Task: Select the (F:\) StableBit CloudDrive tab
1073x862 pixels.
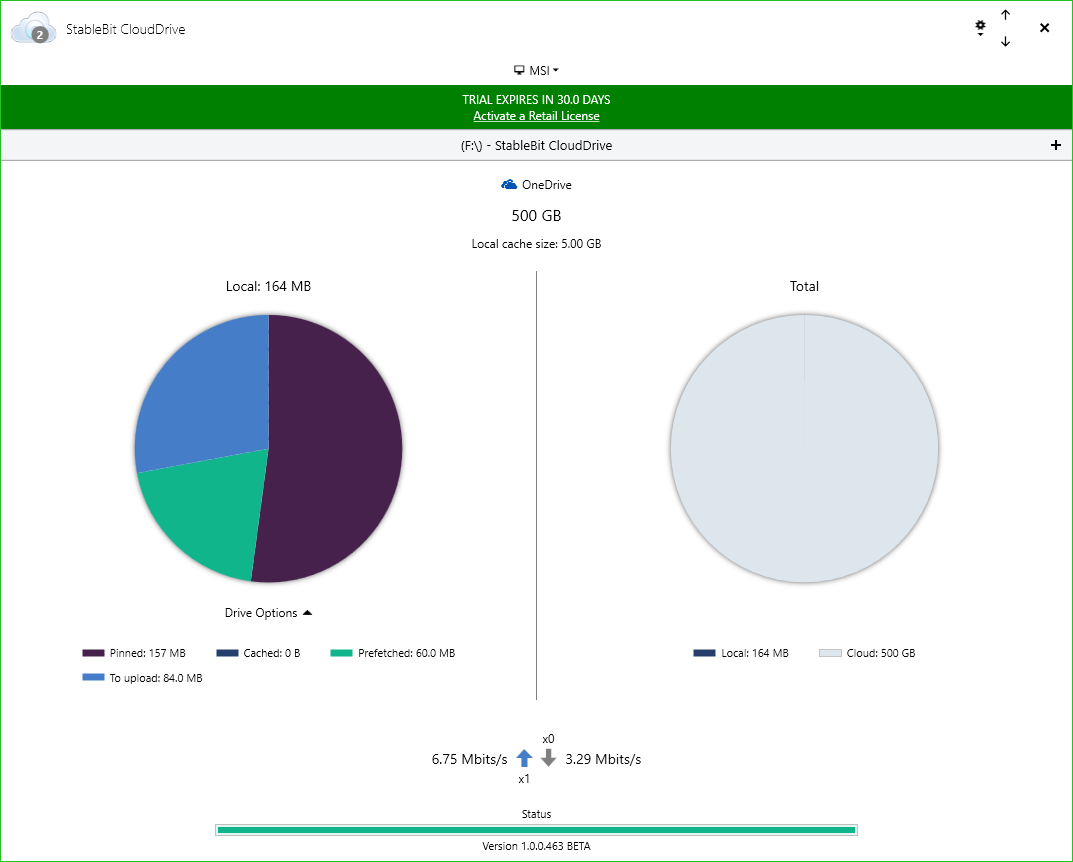Action: pyautogui.click(x=536, y=145)
